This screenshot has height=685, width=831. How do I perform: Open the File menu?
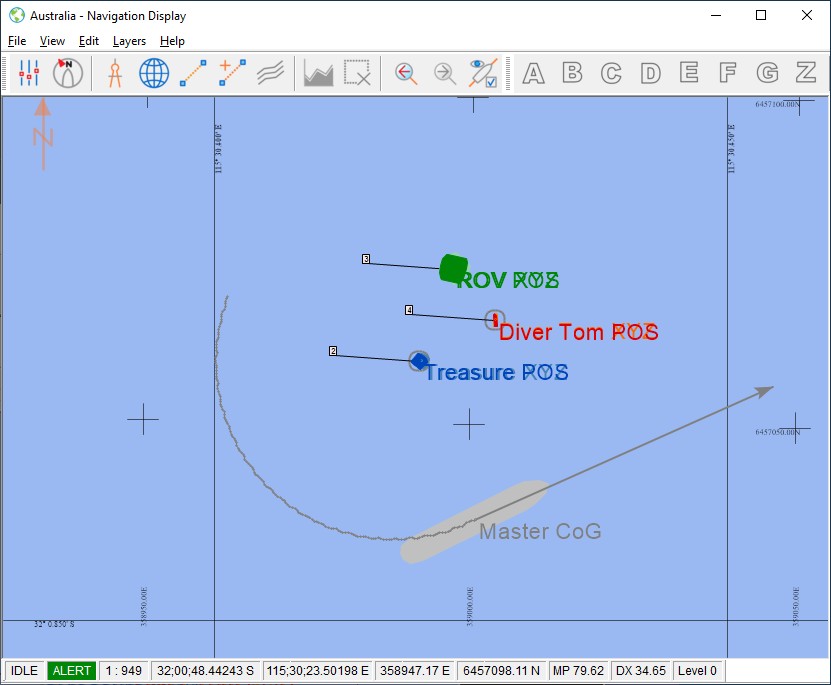coord(17,41)
